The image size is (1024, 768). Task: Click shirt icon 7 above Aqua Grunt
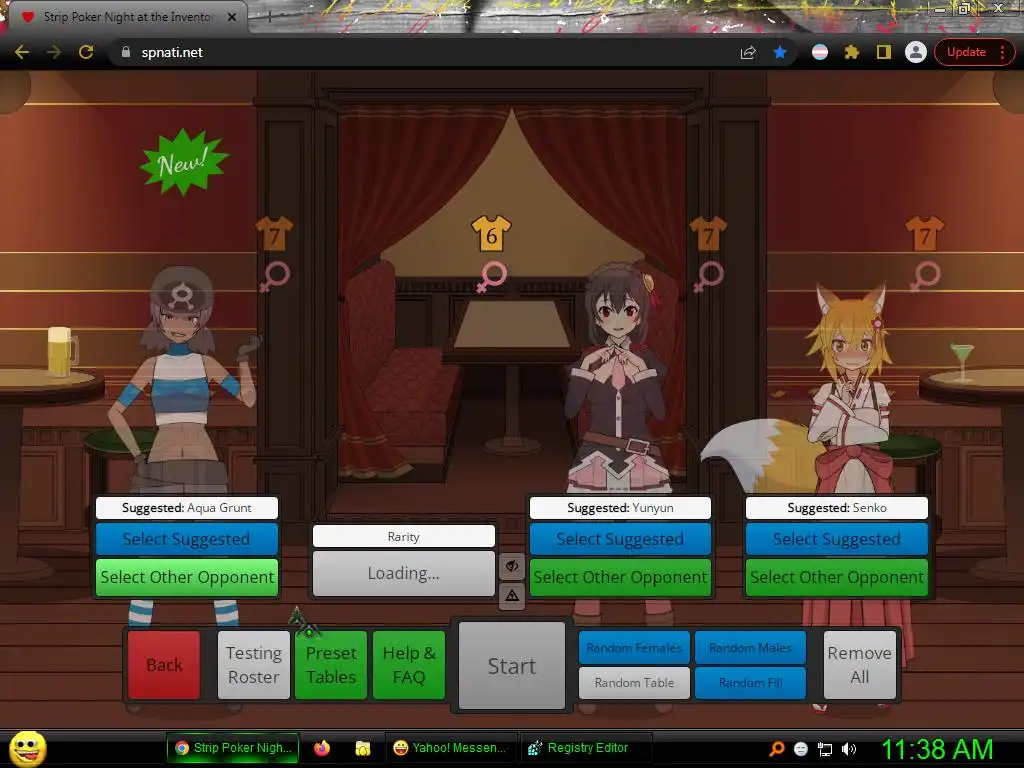click(274, 234)
